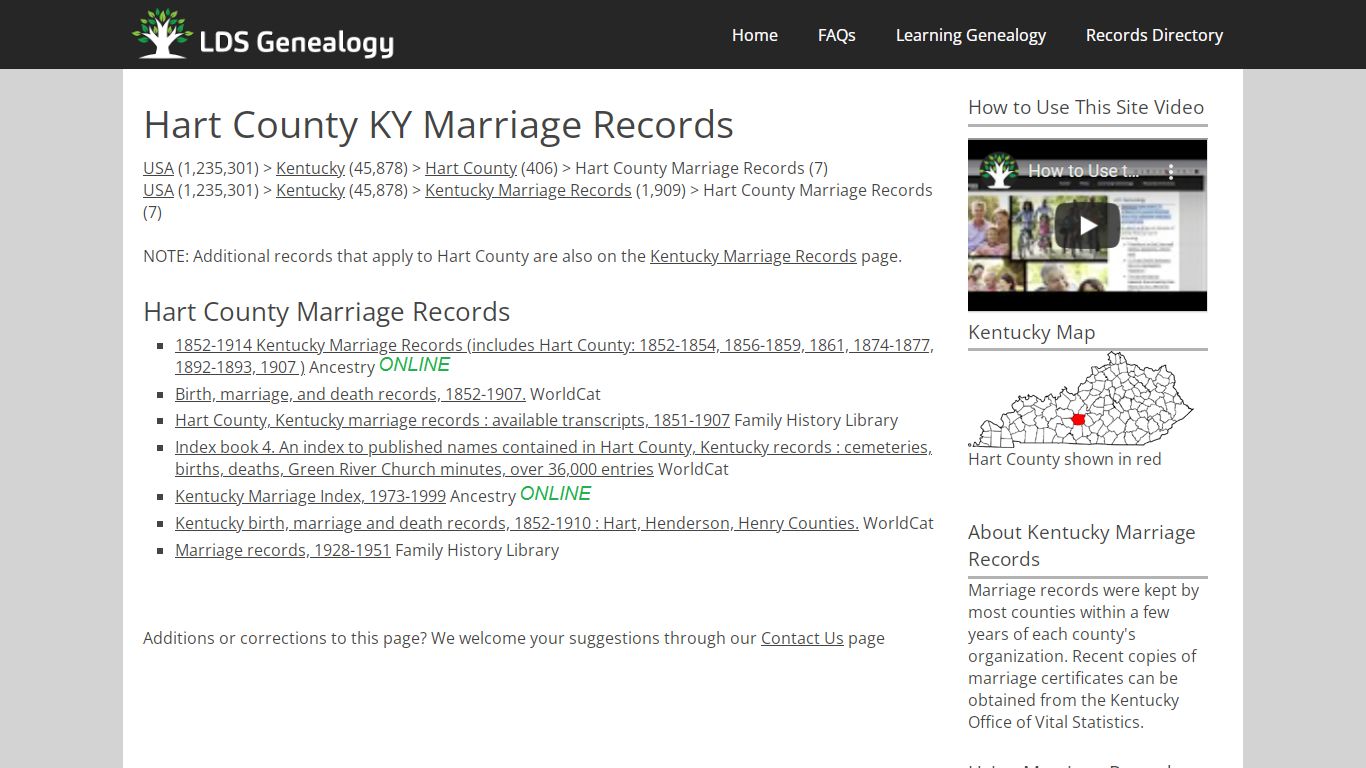Click the Kentucky county map image
The image size is (1366, 768).
1080,400
